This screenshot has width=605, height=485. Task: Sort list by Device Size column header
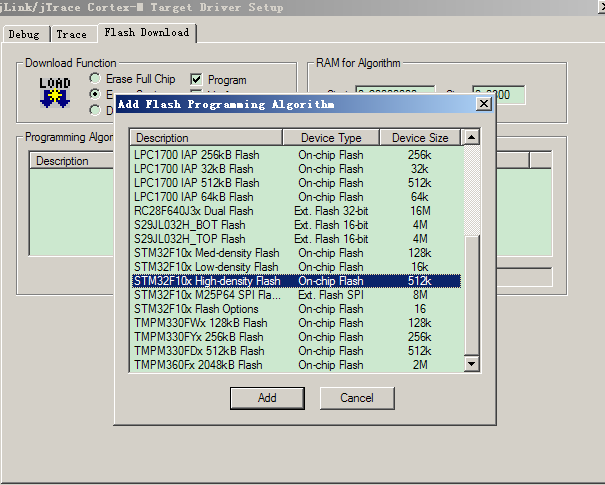point(420,137)
